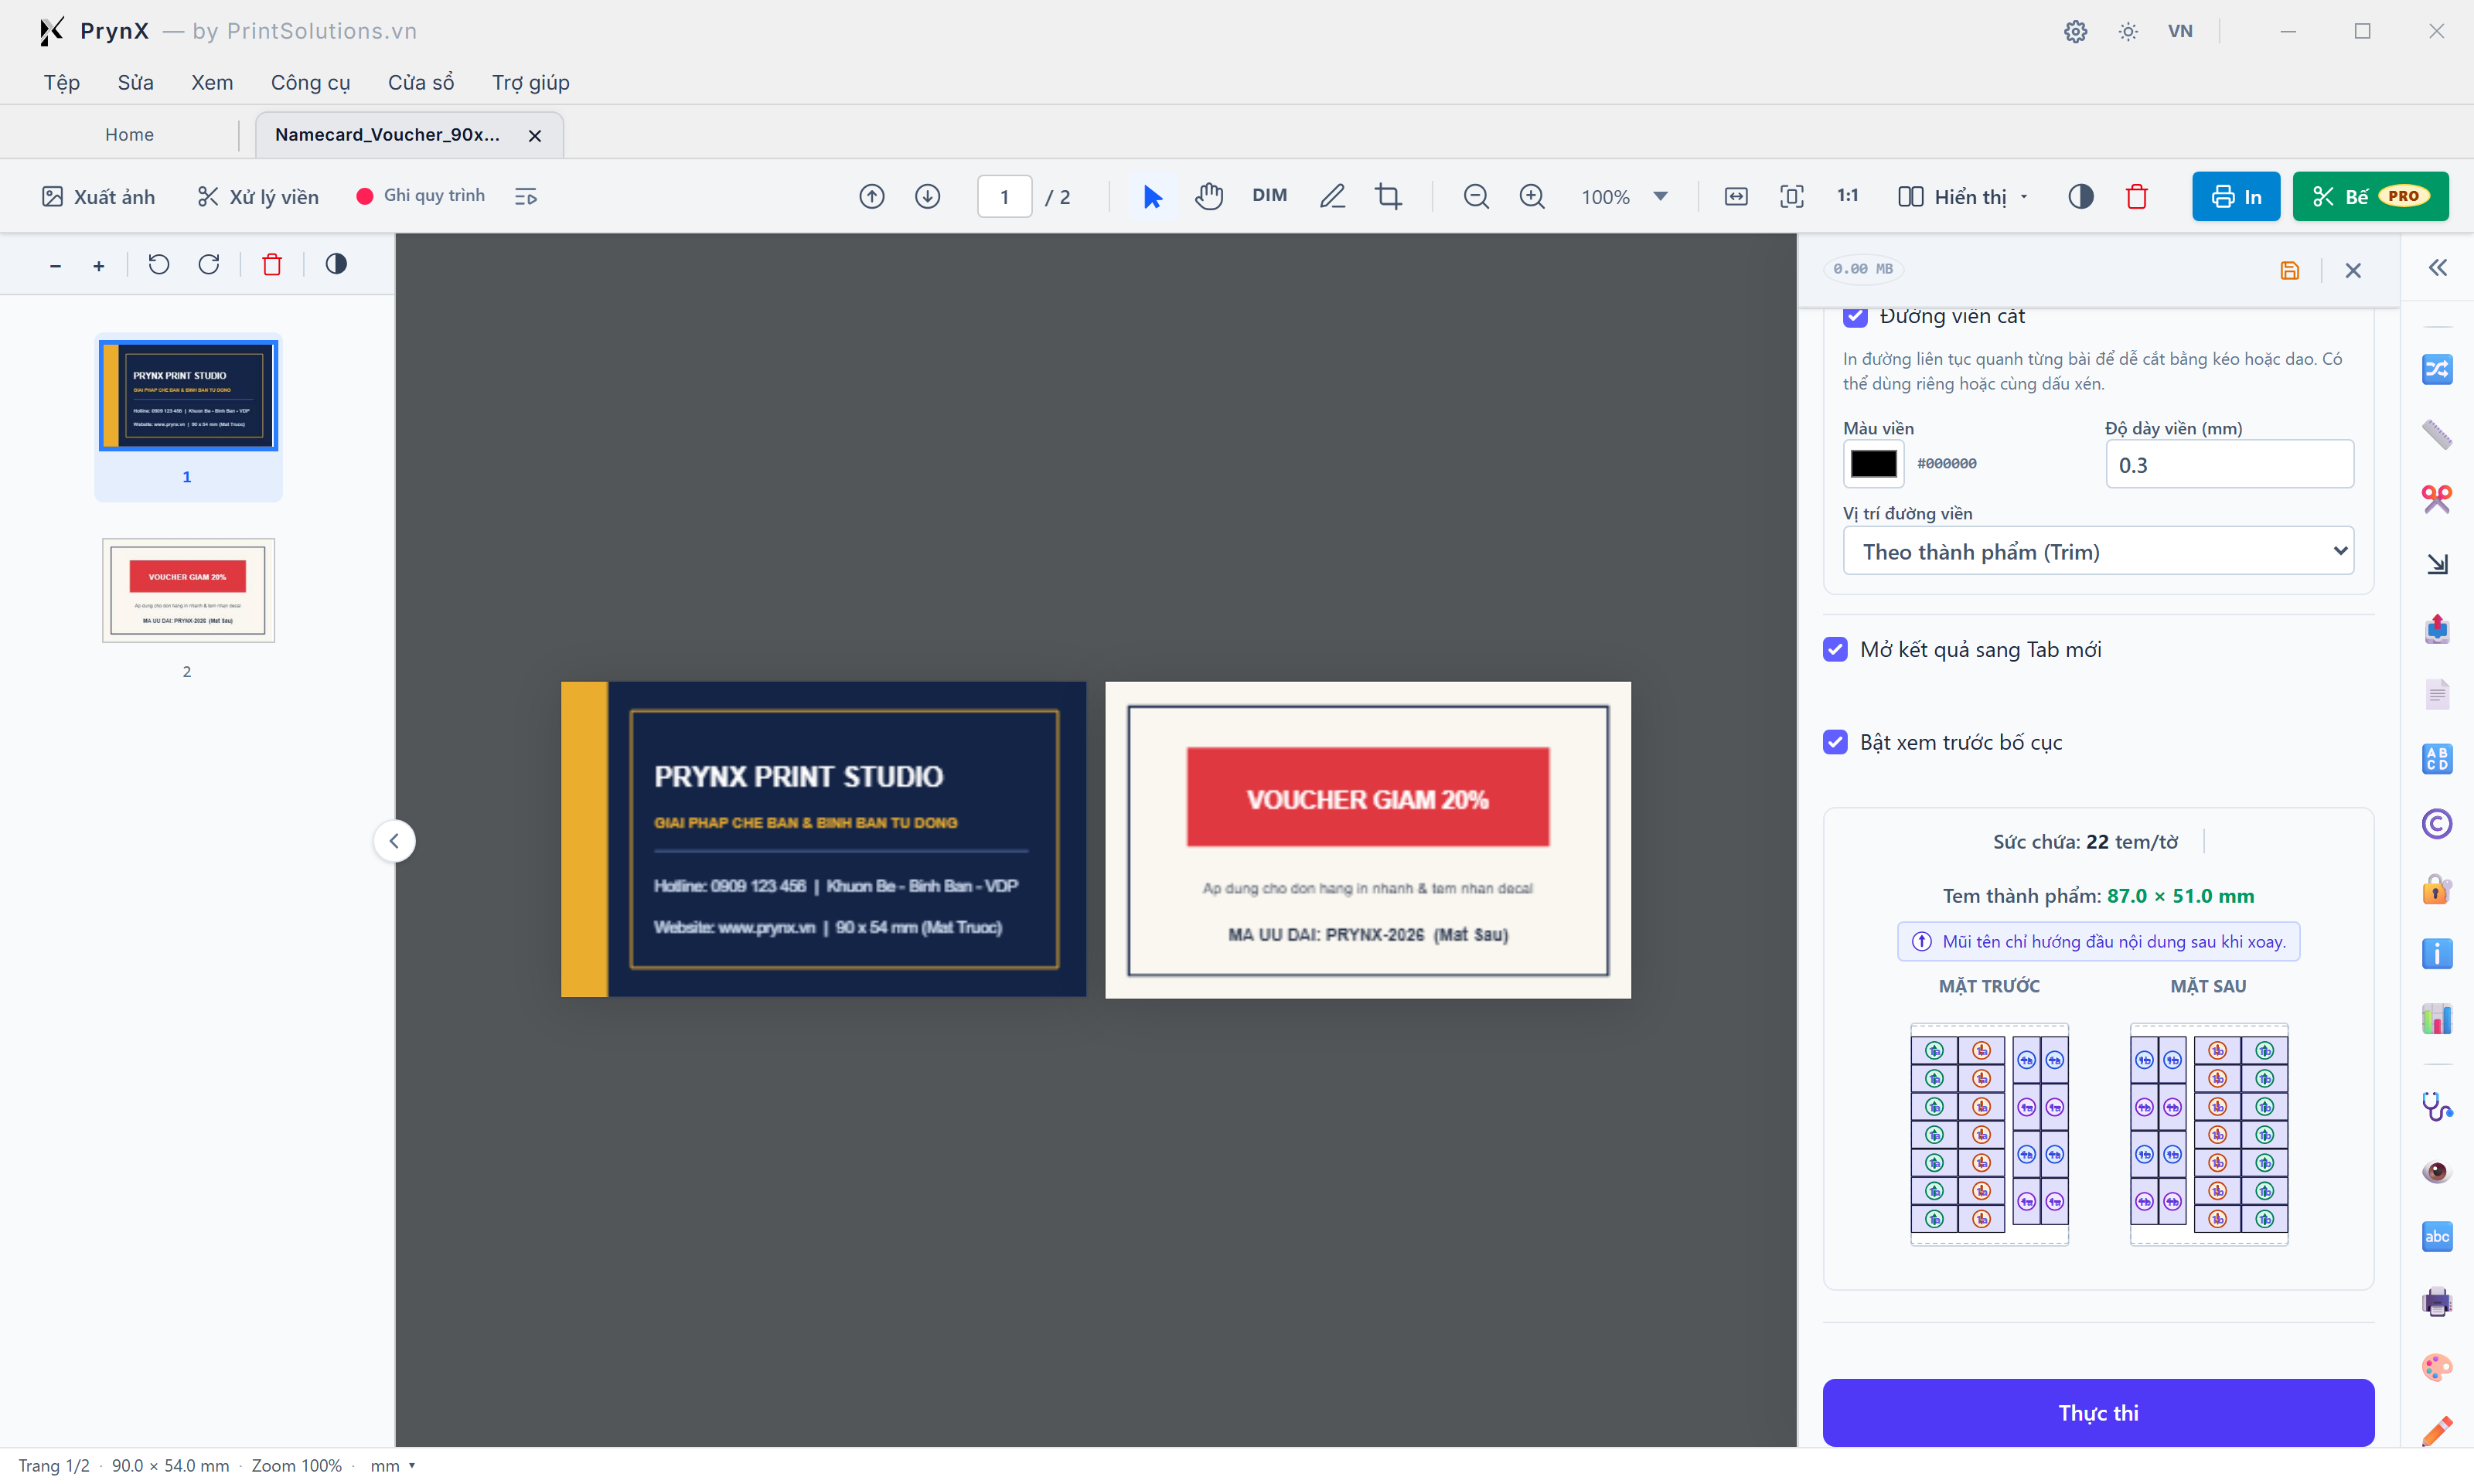Click the blue In print button

[2236, 196]
